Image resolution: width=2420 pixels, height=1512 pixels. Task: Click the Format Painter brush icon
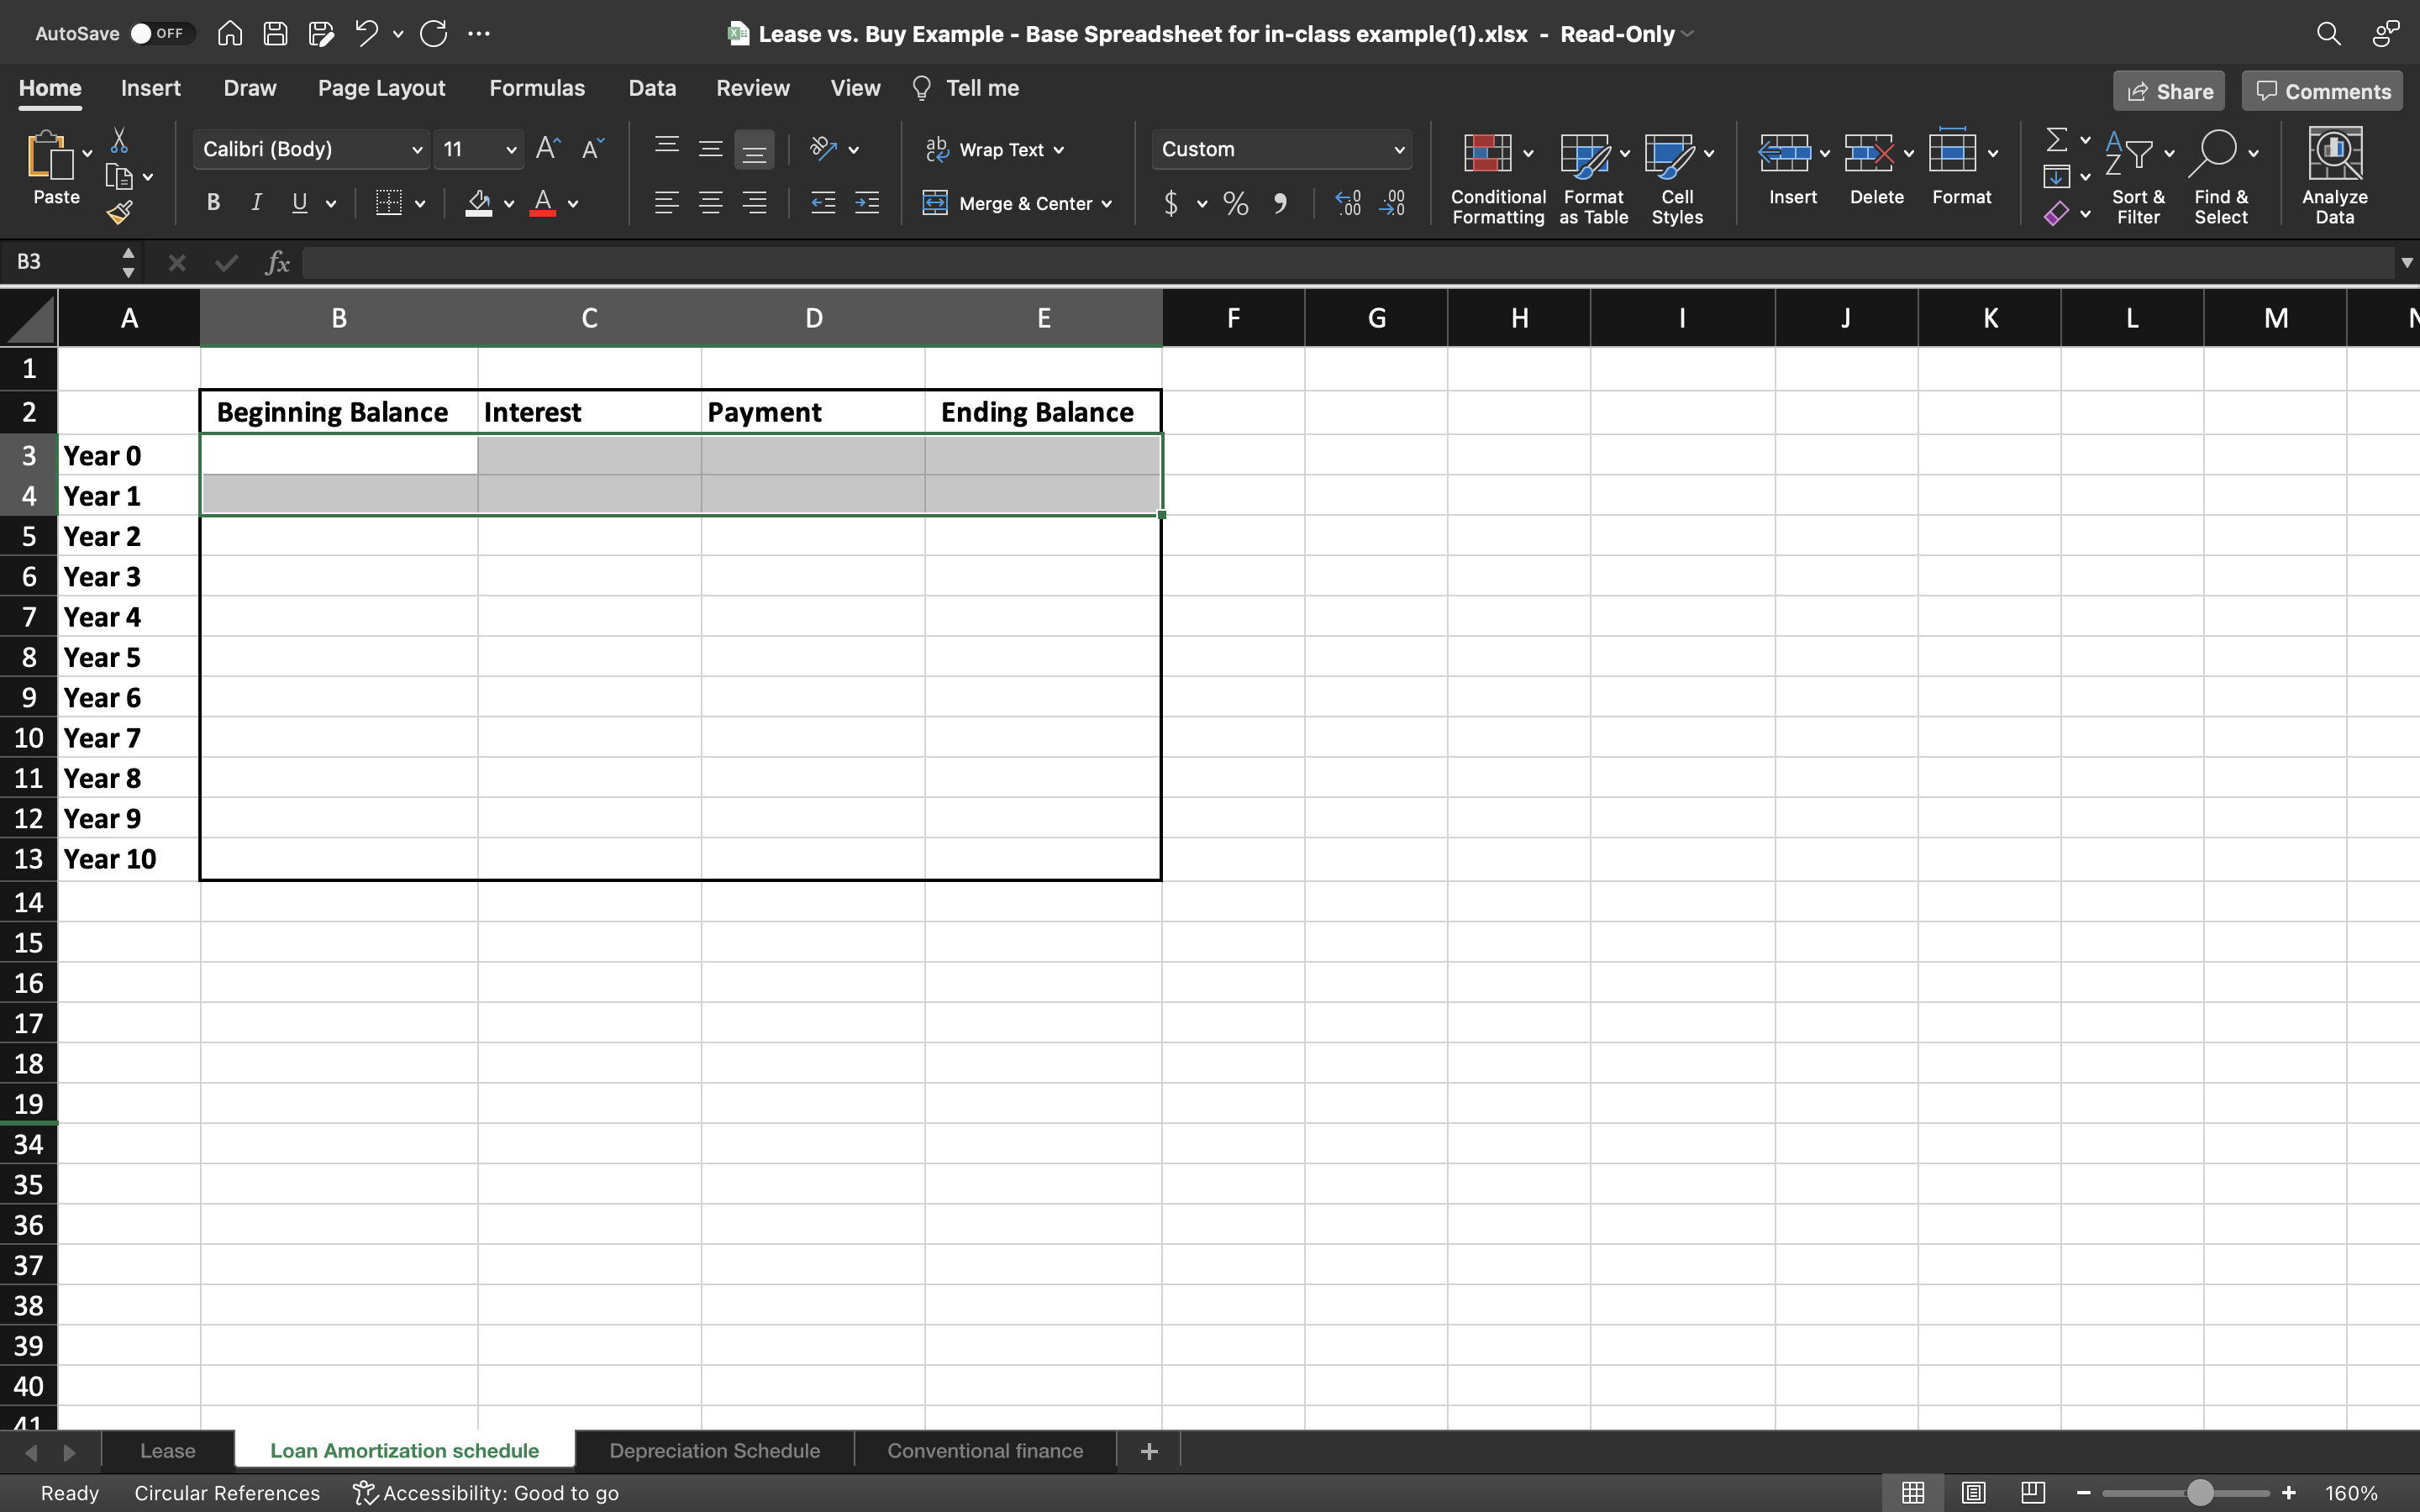(x=120, y=212)
